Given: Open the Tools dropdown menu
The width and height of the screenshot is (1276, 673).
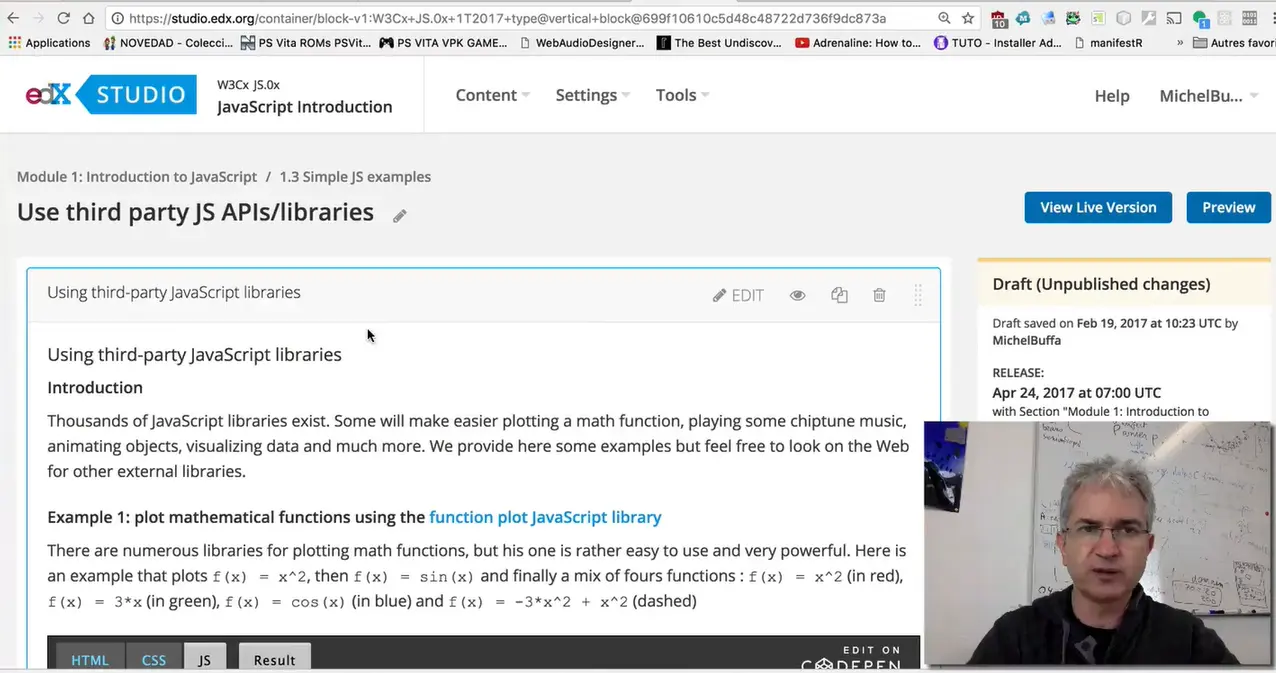Looking at the screenshot, I should [682, 95].
